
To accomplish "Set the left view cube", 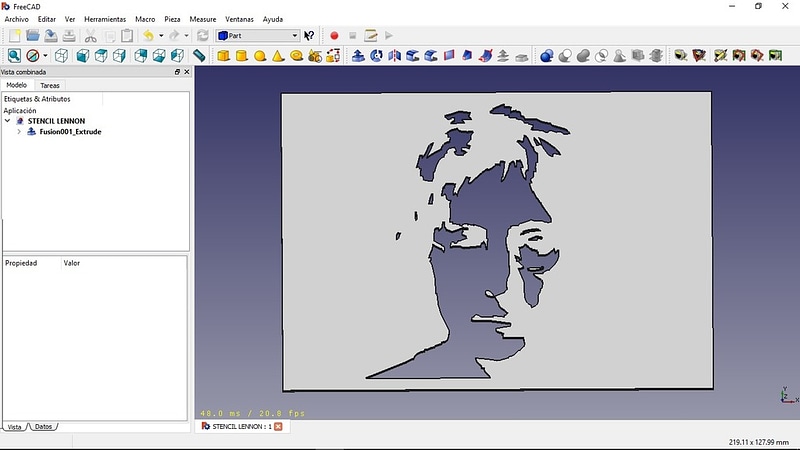I will [x=177, y=56].
